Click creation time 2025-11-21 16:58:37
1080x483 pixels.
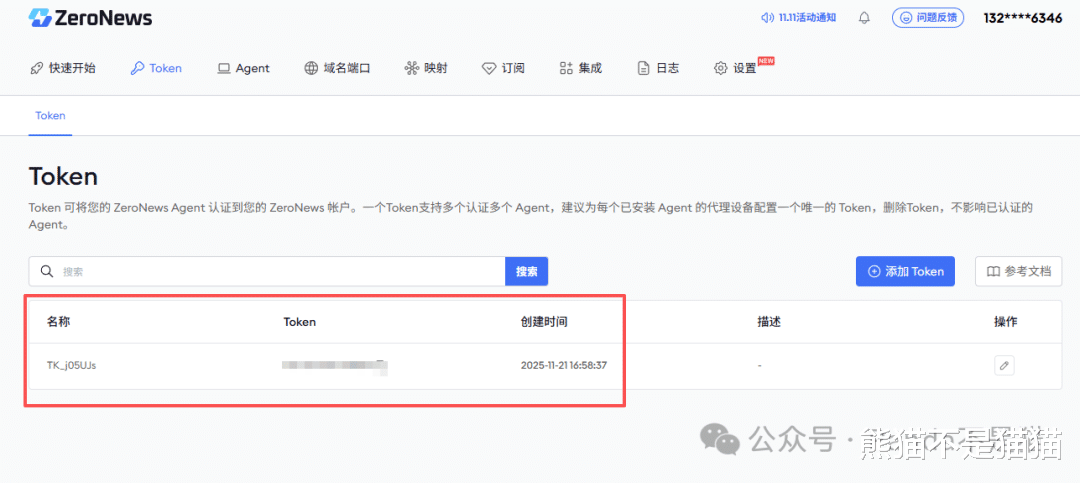pyautogui.click(x=563, y=365)
